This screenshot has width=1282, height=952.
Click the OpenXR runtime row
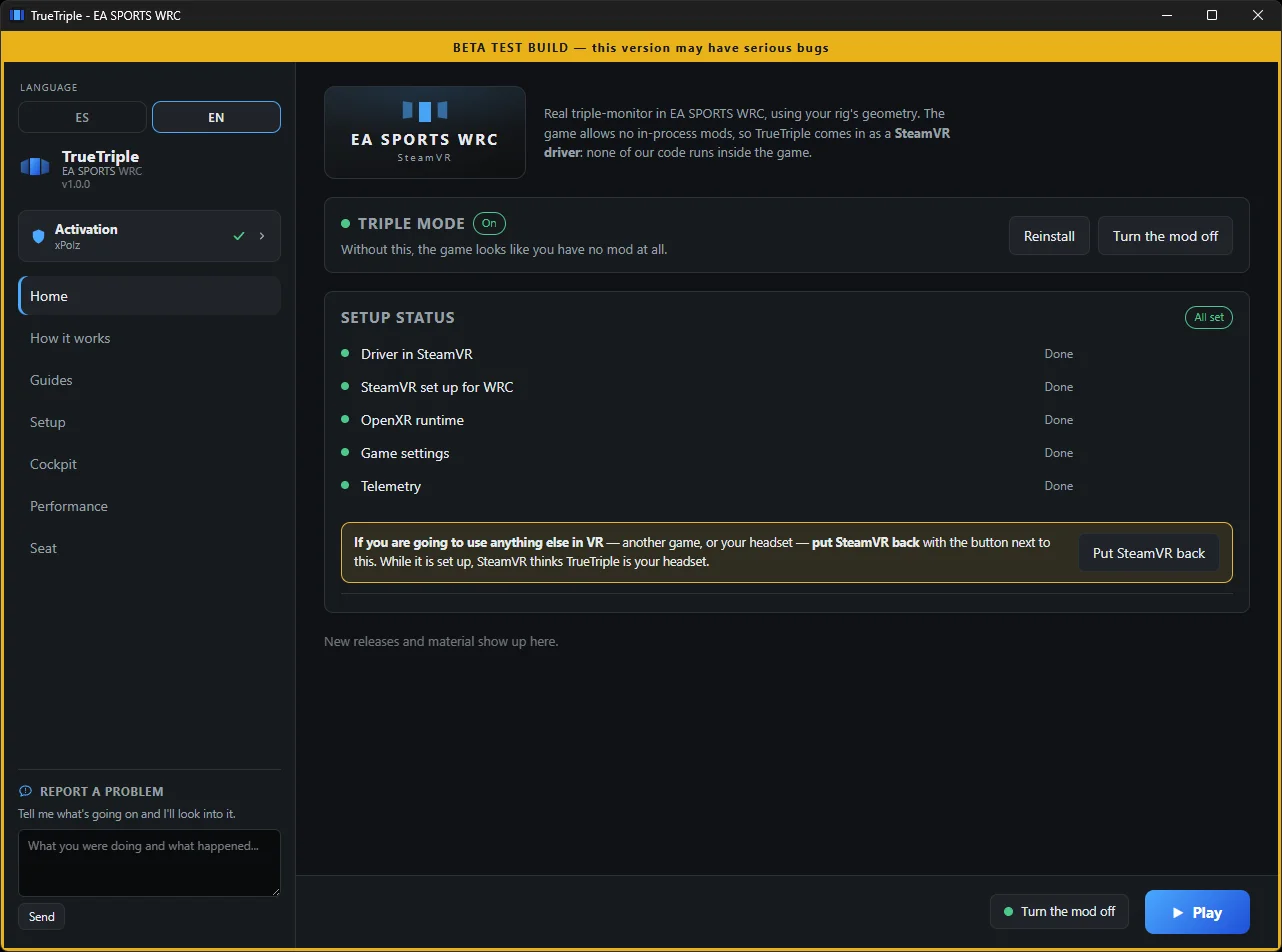pyautogui.click(x=787, y=420)
